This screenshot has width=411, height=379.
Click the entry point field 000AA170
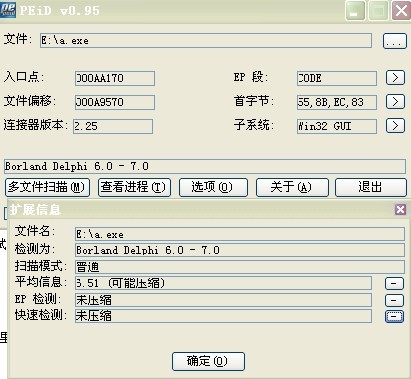point(115,78)
